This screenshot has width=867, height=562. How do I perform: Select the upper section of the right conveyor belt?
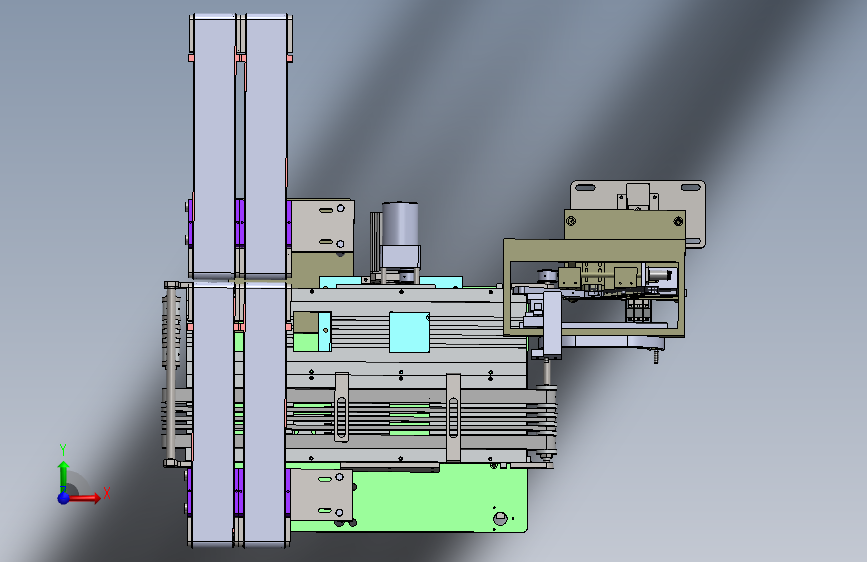tap(266, 147)
